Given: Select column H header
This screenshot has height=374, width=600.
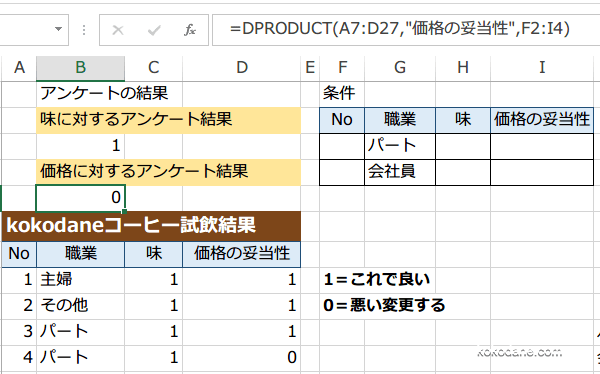Looking at the screenshot, I should [x=463, y=68].
